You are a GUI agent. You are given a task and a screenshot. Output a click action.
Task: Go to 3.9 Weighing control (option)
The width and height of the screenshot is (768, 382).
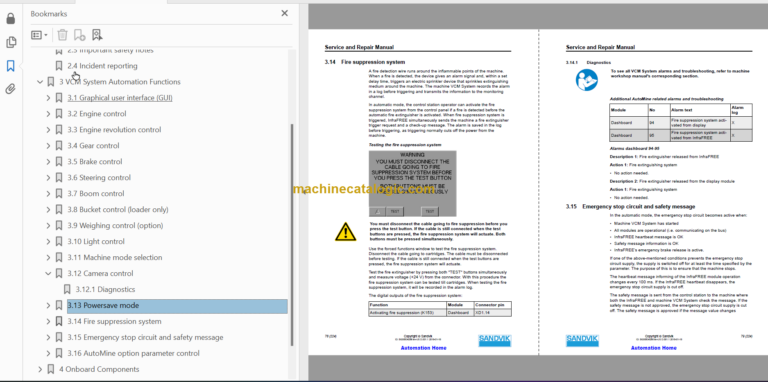coord(115,226)
